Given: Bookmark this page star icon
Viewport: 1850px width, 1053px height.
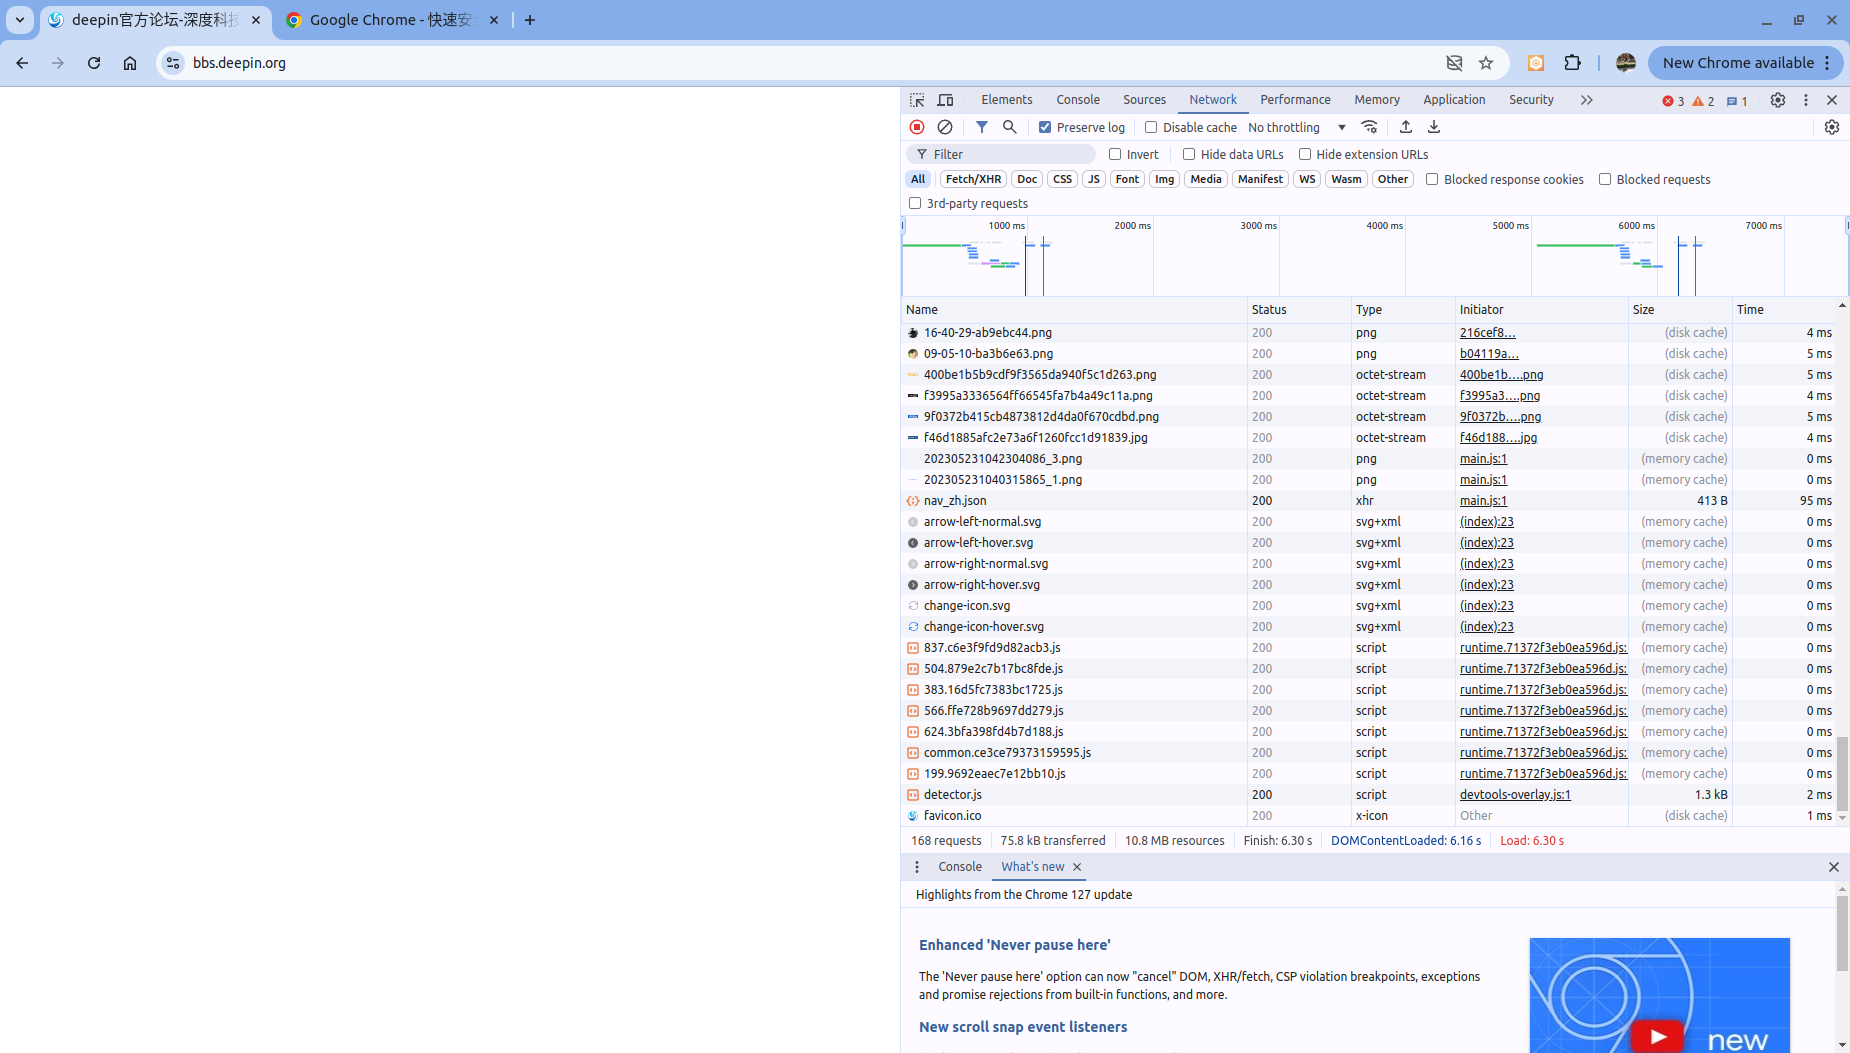Looking at the screenshot, I should 1486,63.
